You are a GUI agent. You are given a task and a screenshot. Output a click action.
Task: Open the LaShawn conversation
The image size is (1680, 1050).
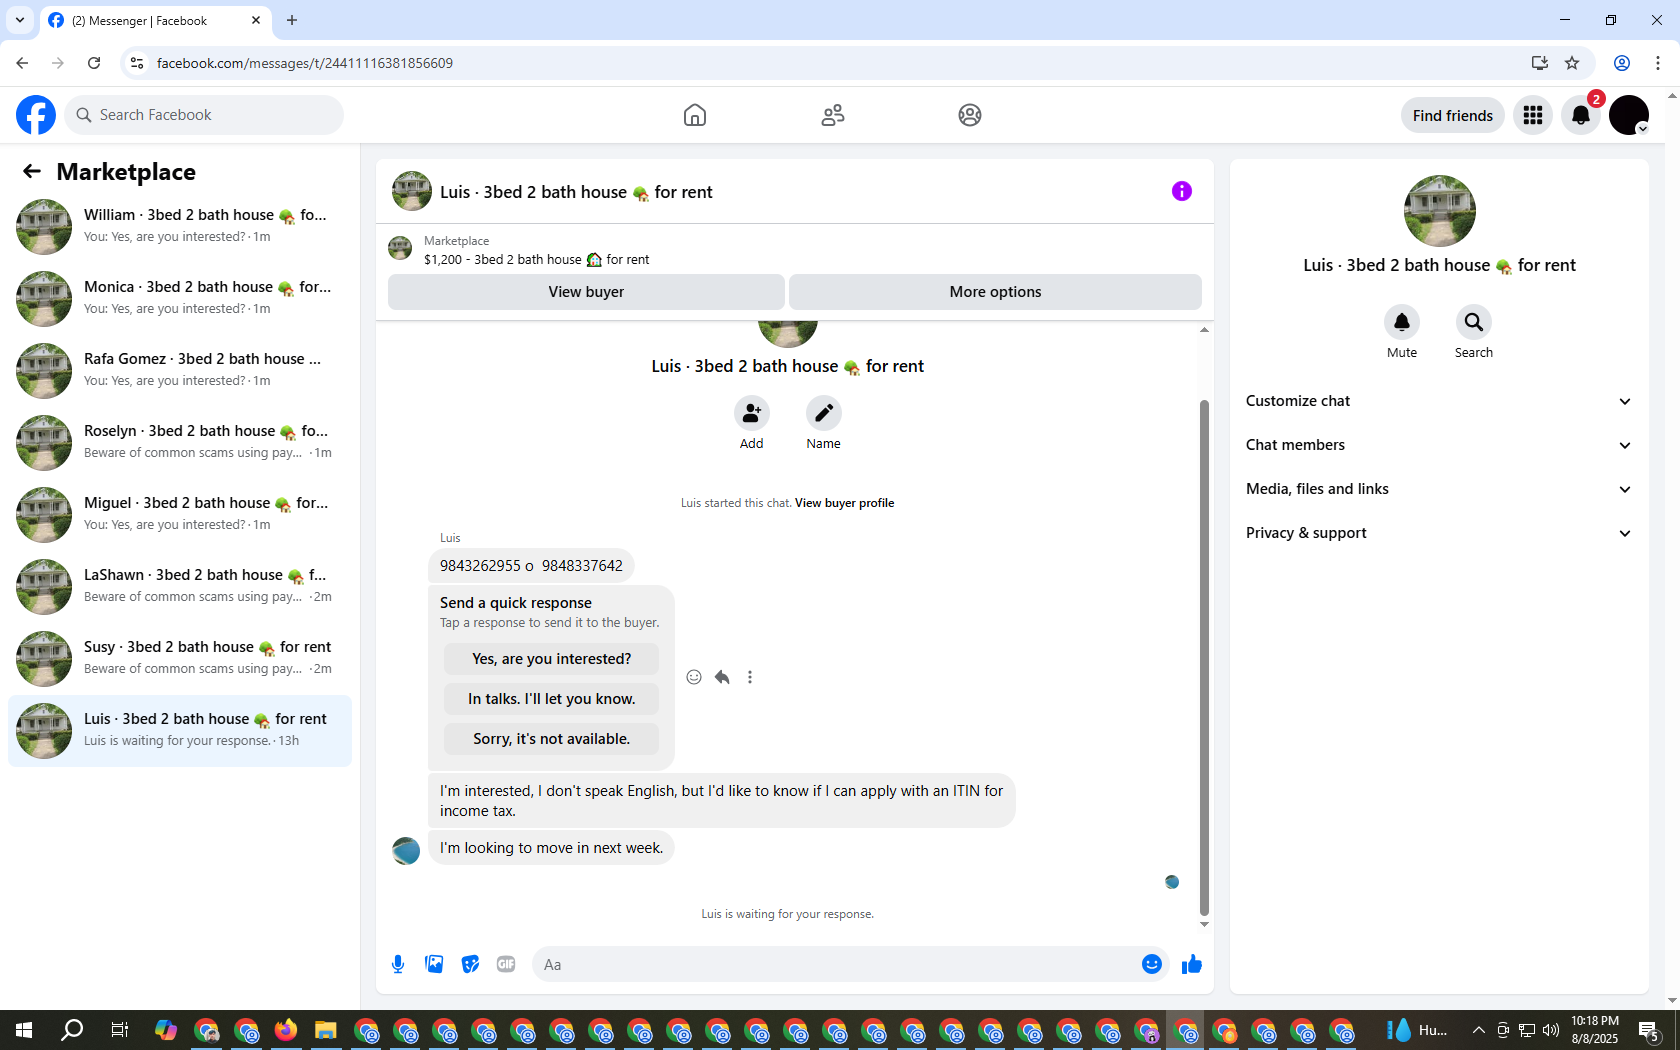pyautogui.click(x=180, y=587)
